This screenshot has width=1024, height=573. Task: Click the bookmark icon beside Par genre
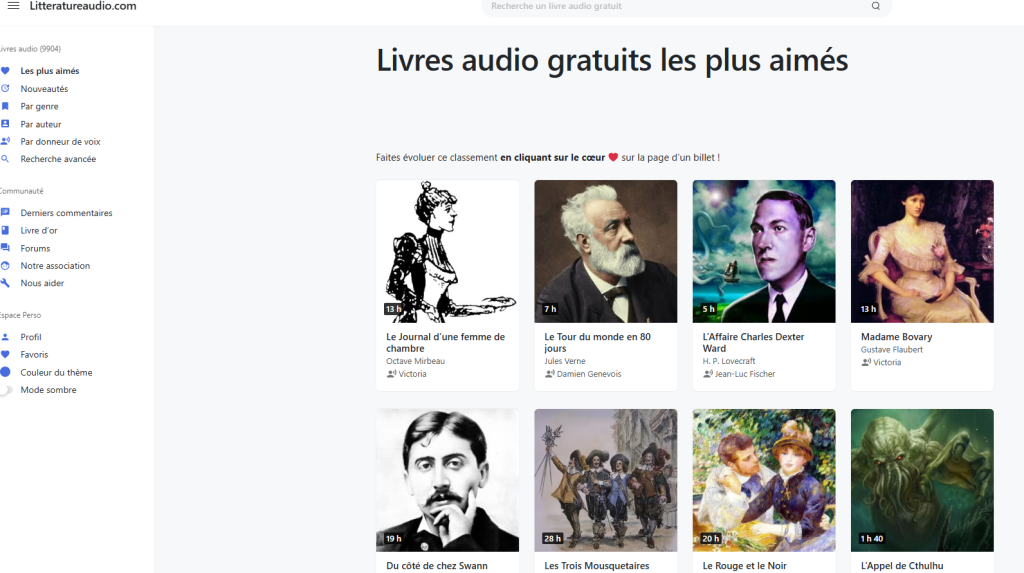[x=5, y=106]
